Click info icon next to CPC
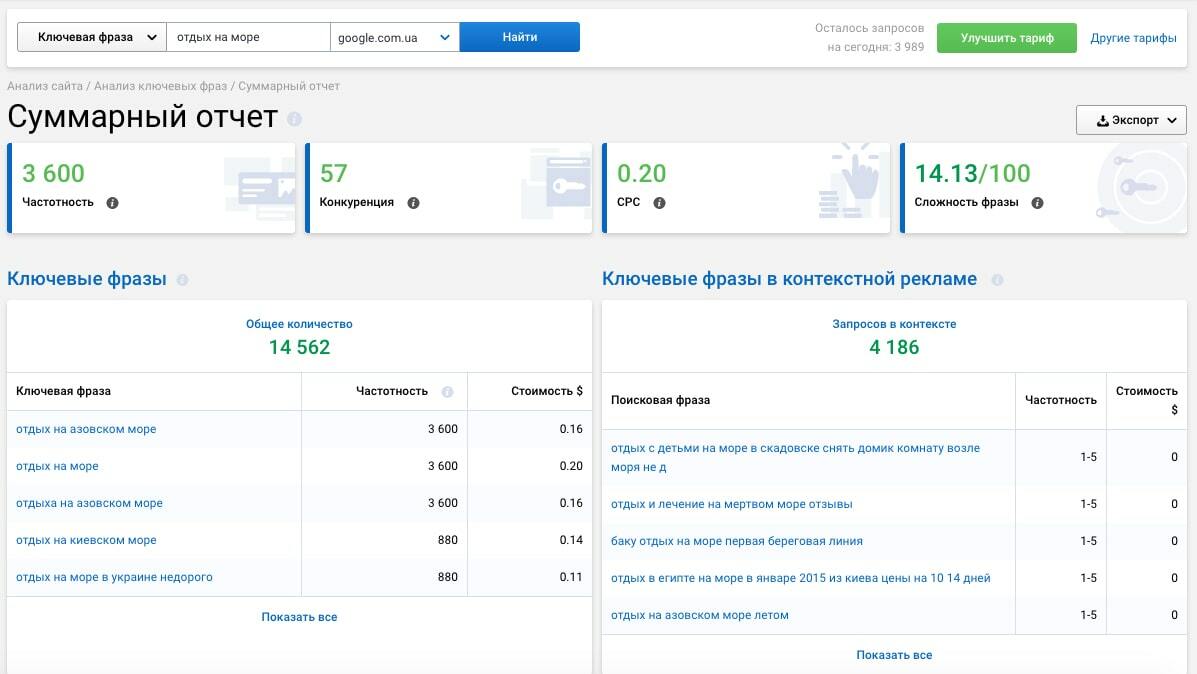 (x=659, y=203)
